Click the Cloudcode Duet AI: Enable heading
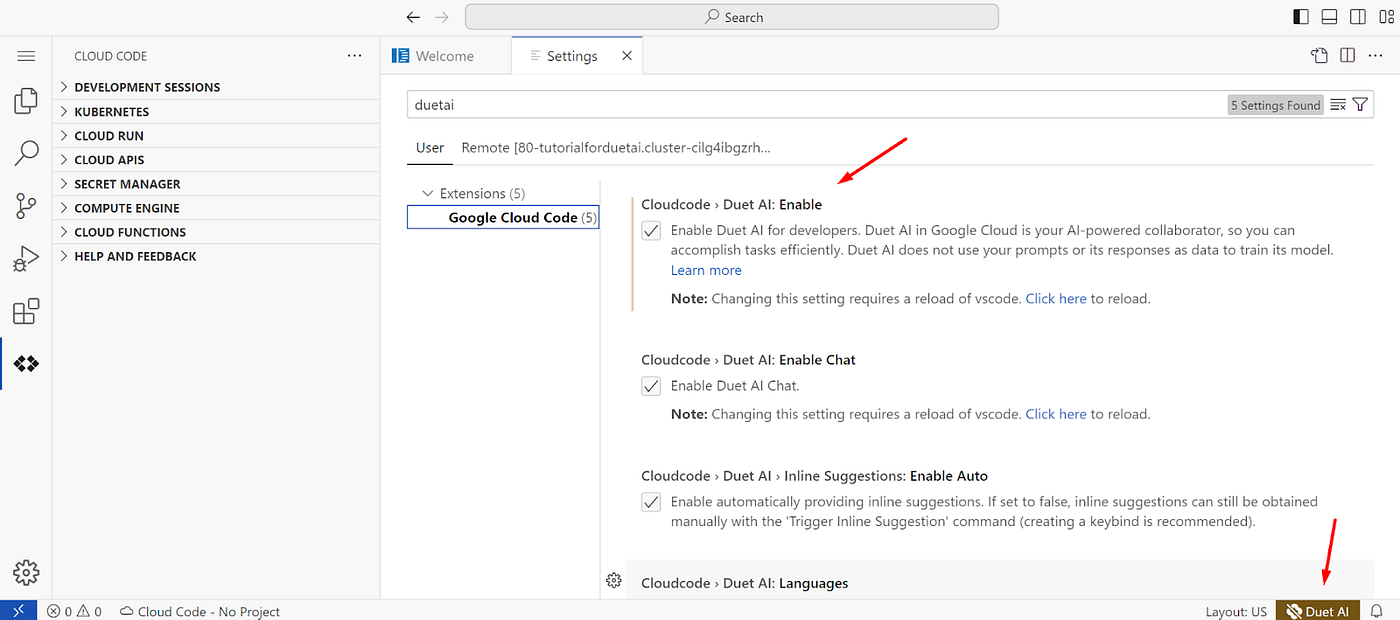Image resolution: width=1400 pixels, height=620 pixels. point(731,205)
